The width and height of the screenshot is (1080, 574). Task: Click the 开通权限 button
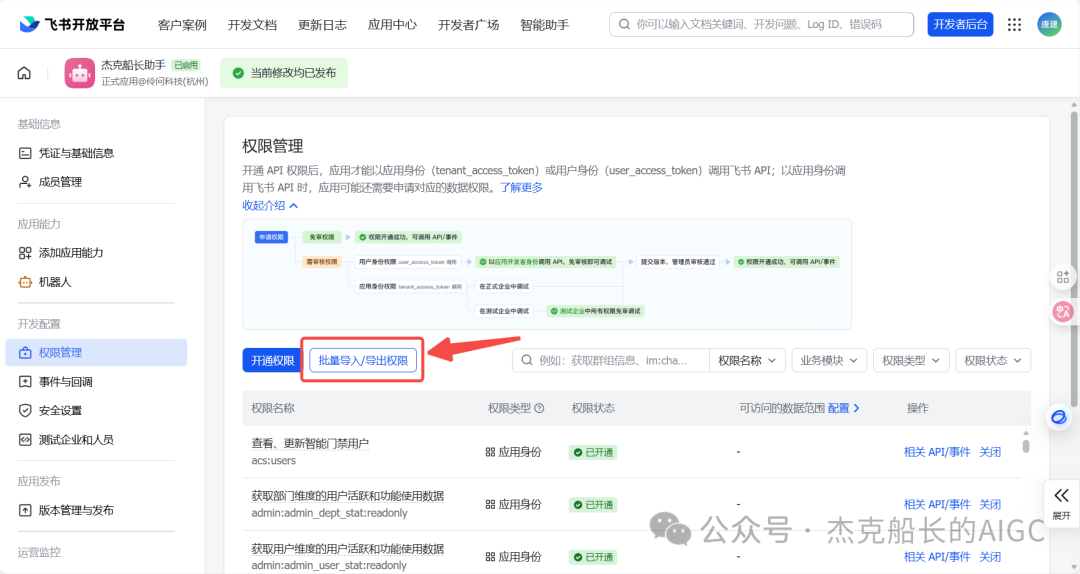[272, 360]
